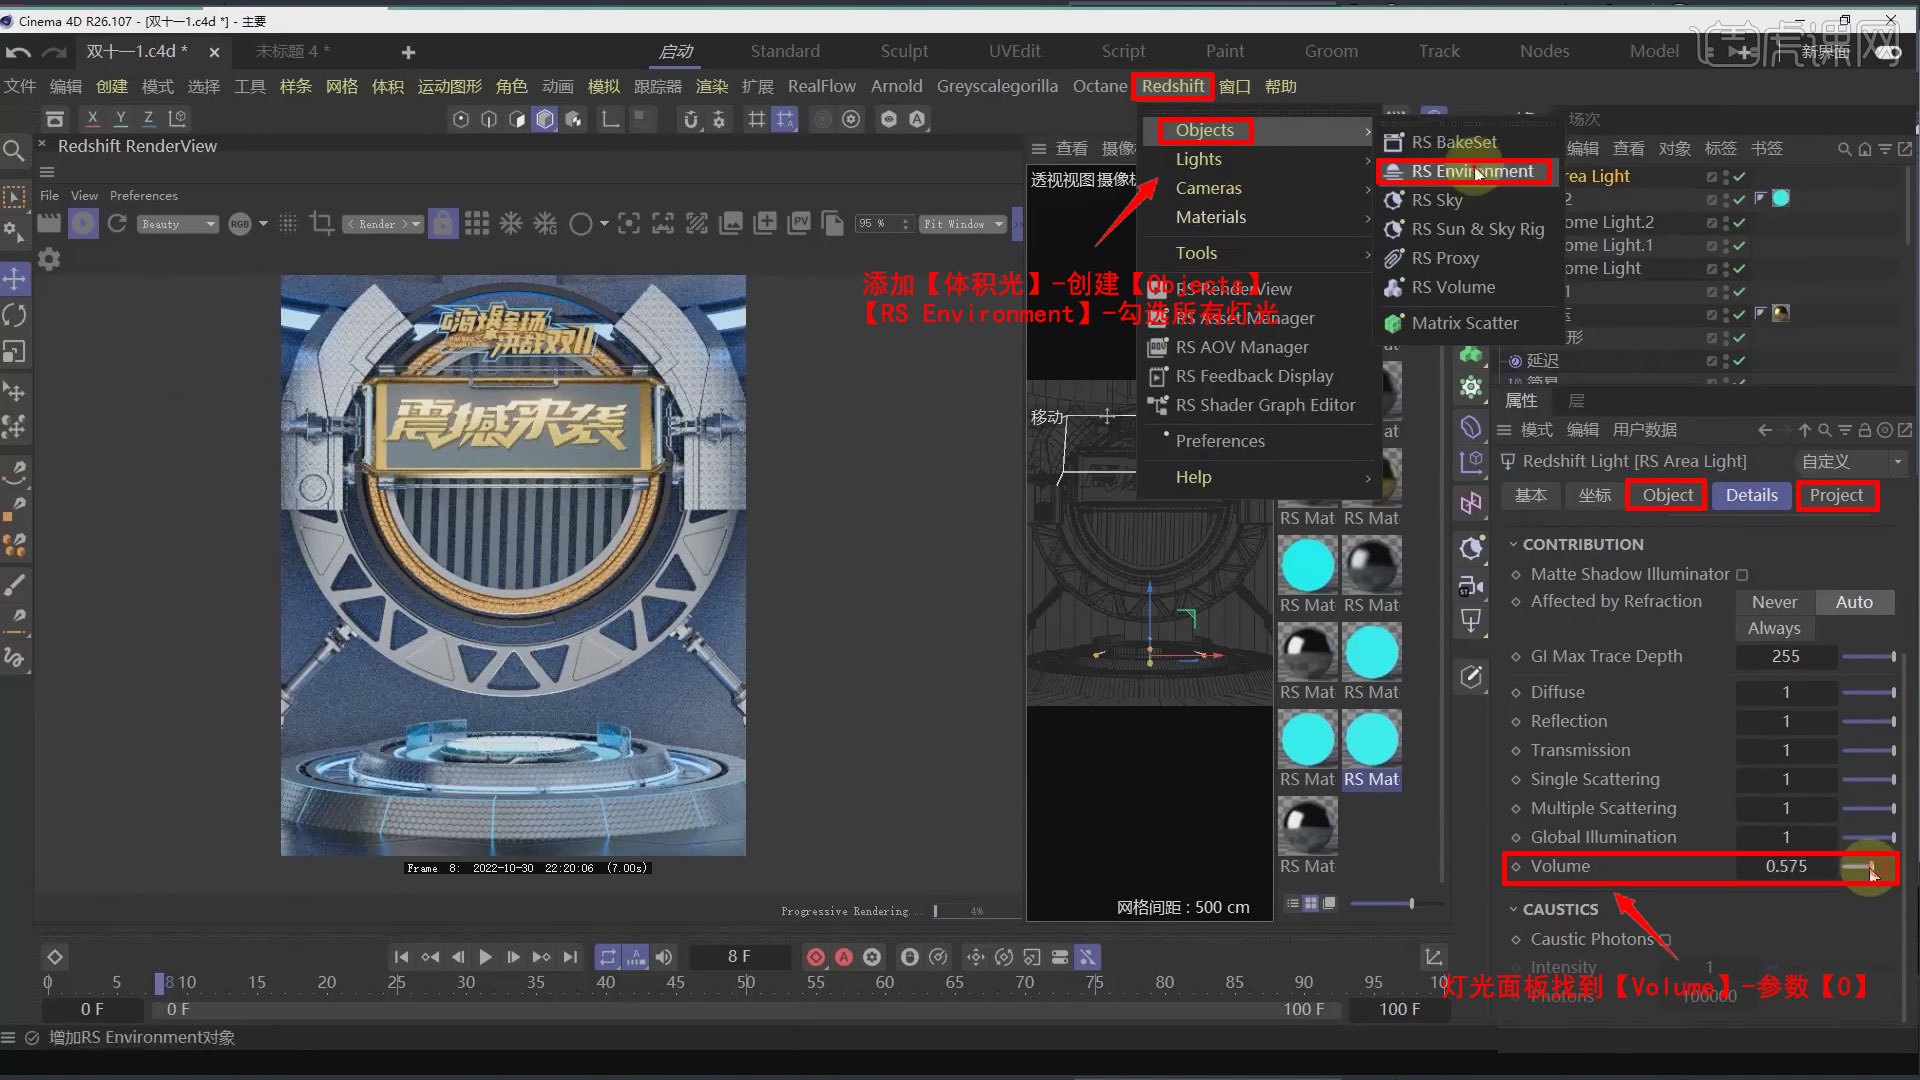The image size is (1920, 1080).
Task: Open Render Settings via the gear icon
Action: pos(851,119)
